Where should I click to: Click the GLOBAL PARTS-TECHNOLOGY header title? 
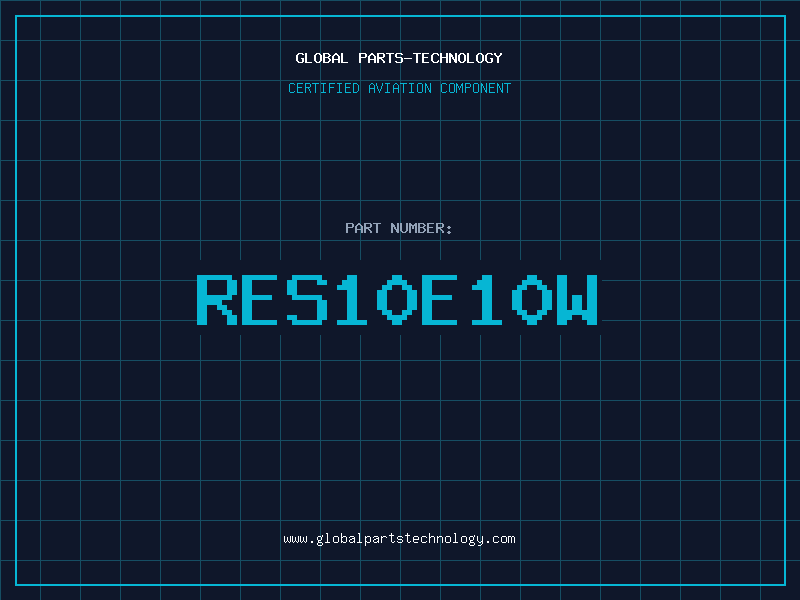[399, 58]
